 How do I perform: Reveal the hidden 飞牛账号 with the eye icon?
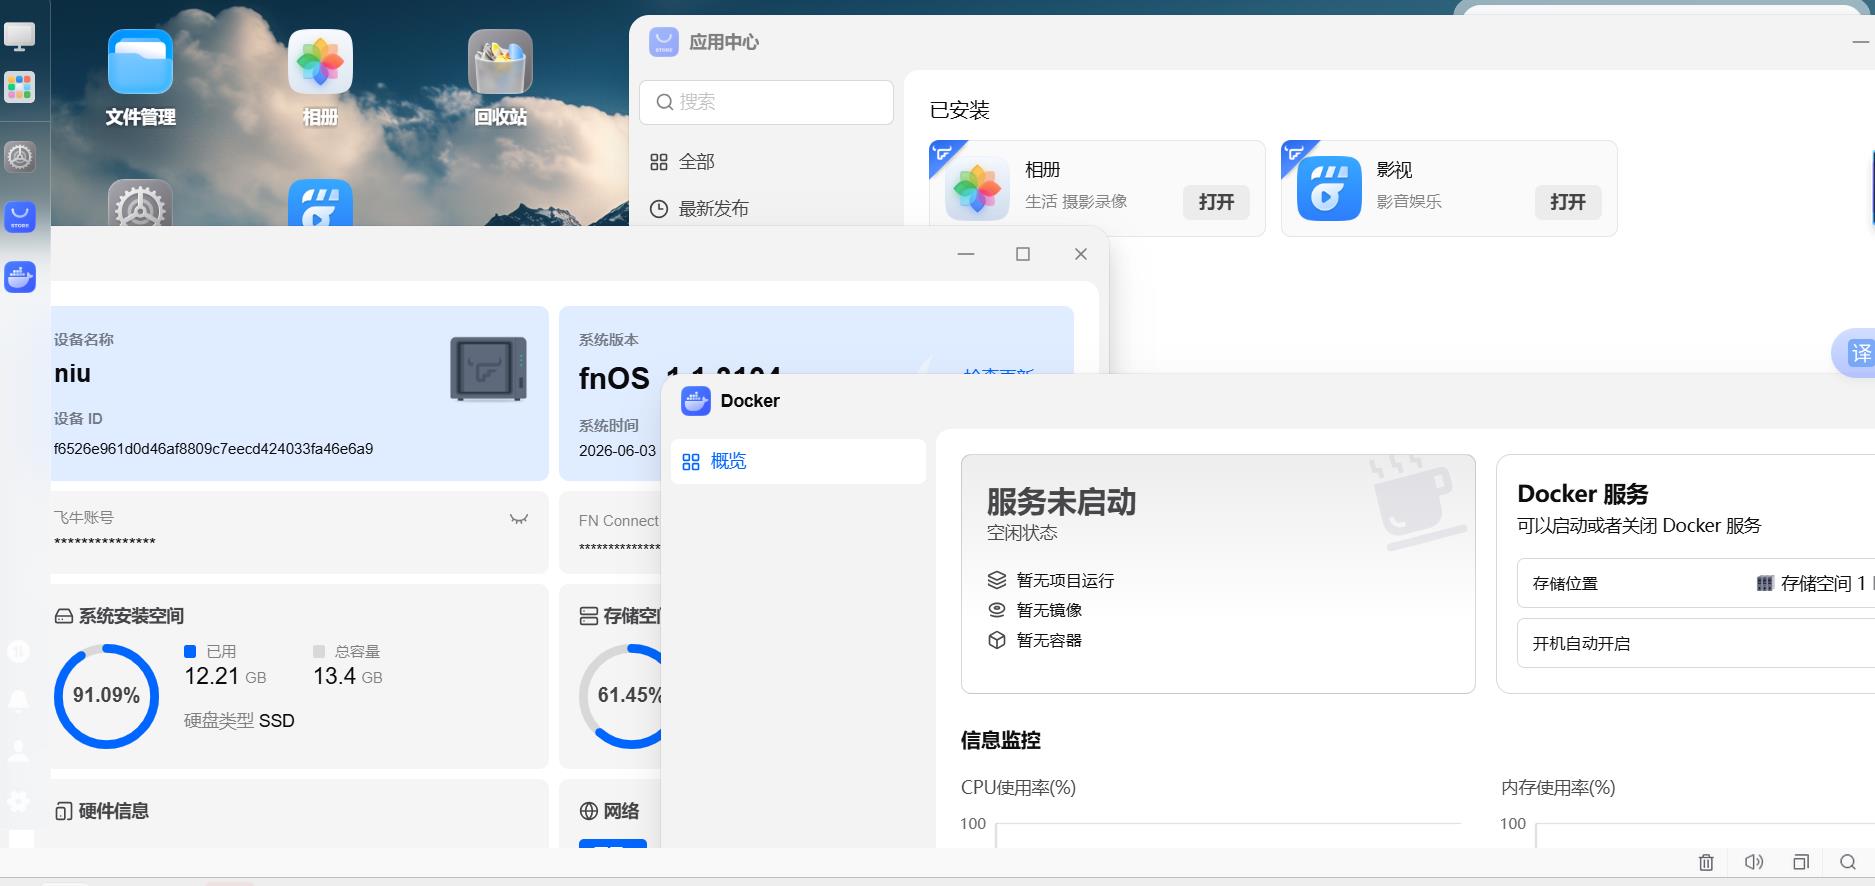click(x=519, y=519)
